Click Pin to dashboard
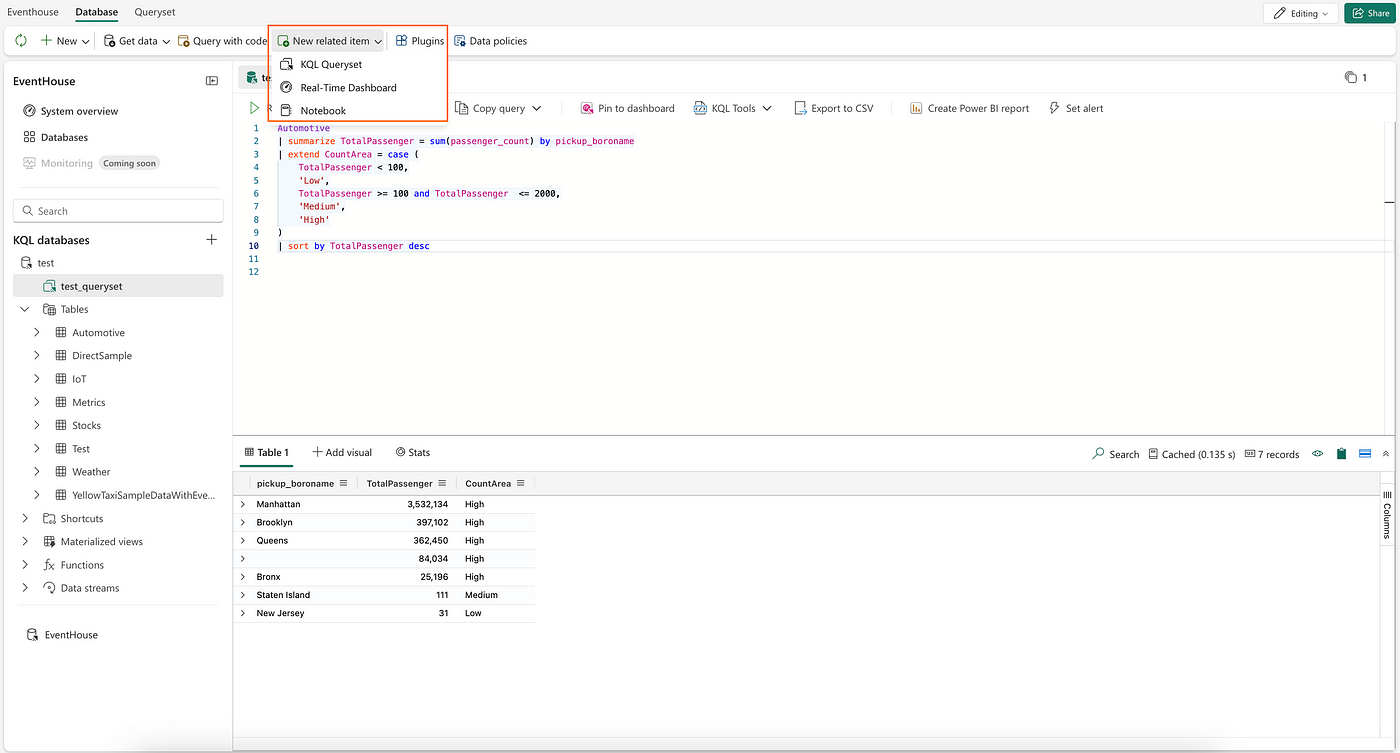The width and height of the screenshot is (1400, 753). [627, 108]
